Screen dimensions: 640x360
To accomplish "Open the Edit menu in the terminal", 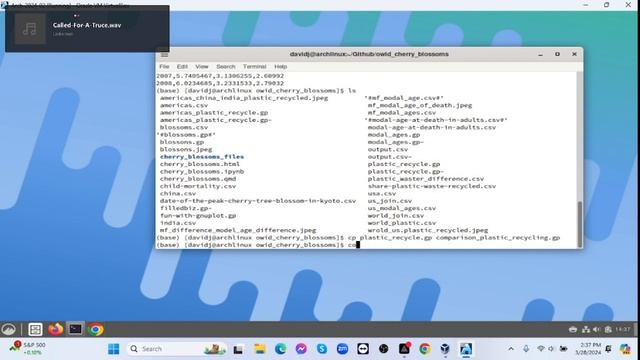I will pos(182,67).
